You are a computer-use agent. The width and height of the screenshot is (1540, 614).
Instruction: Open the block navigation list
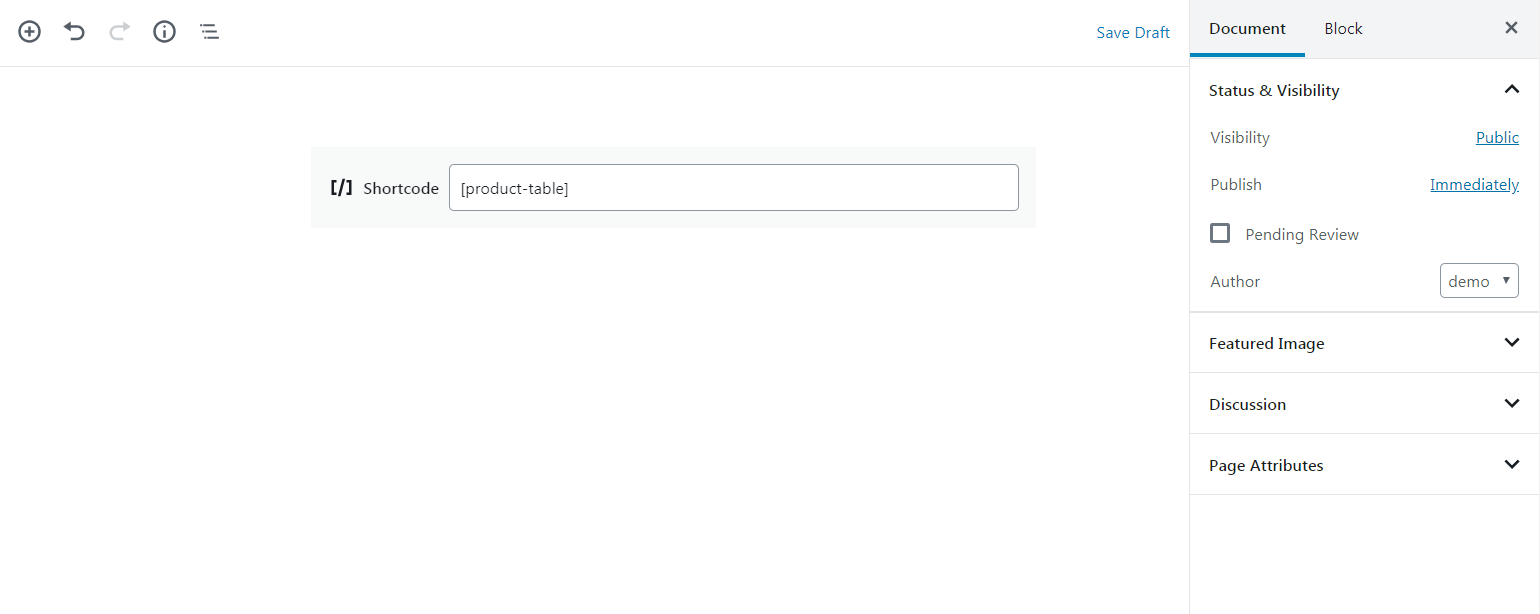[x=209, y=31]
